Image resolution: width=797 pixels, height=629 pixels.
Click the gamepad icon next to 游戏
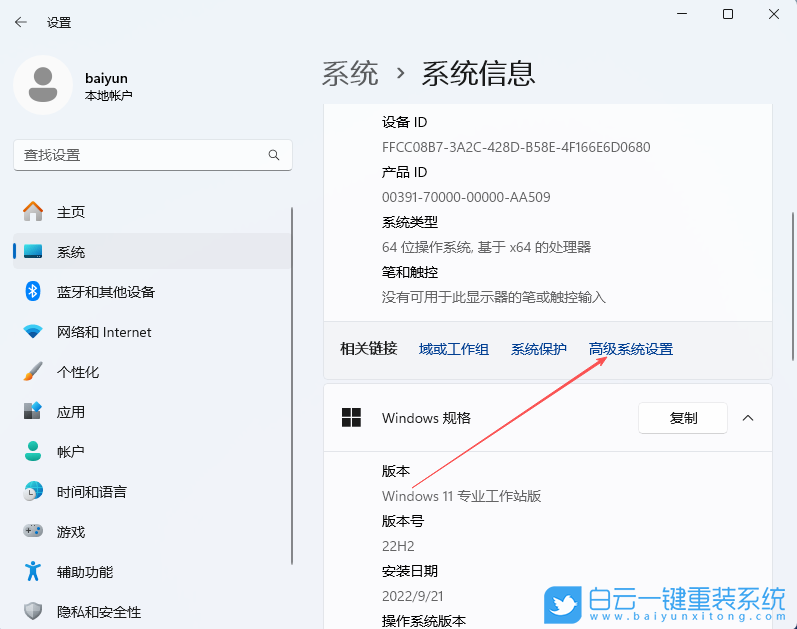33,531
